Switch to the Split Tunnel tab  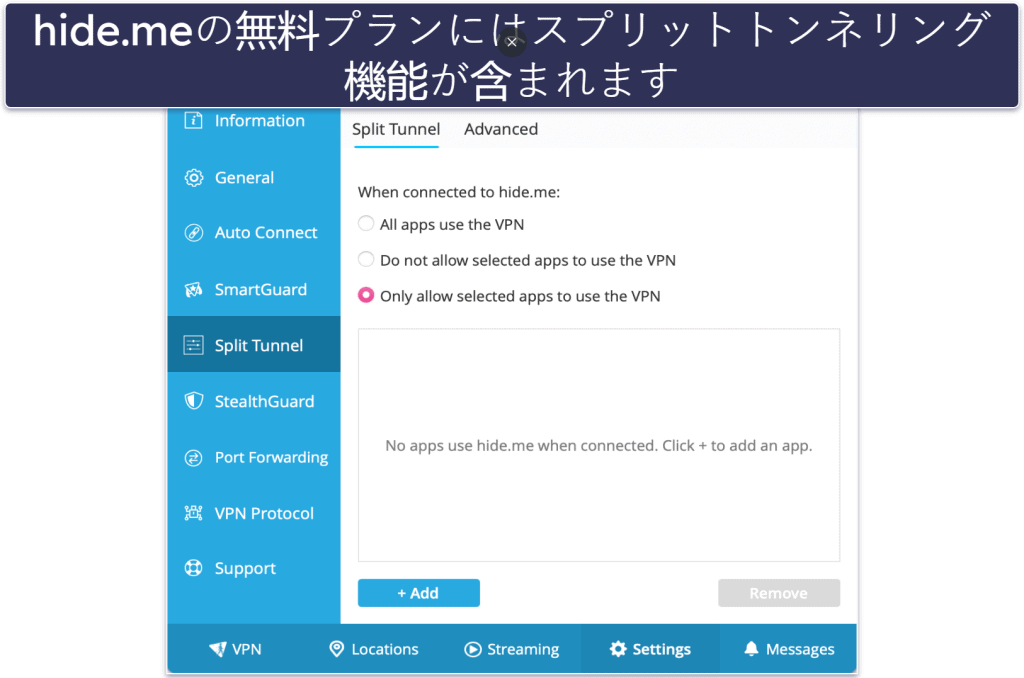point(396,129)
